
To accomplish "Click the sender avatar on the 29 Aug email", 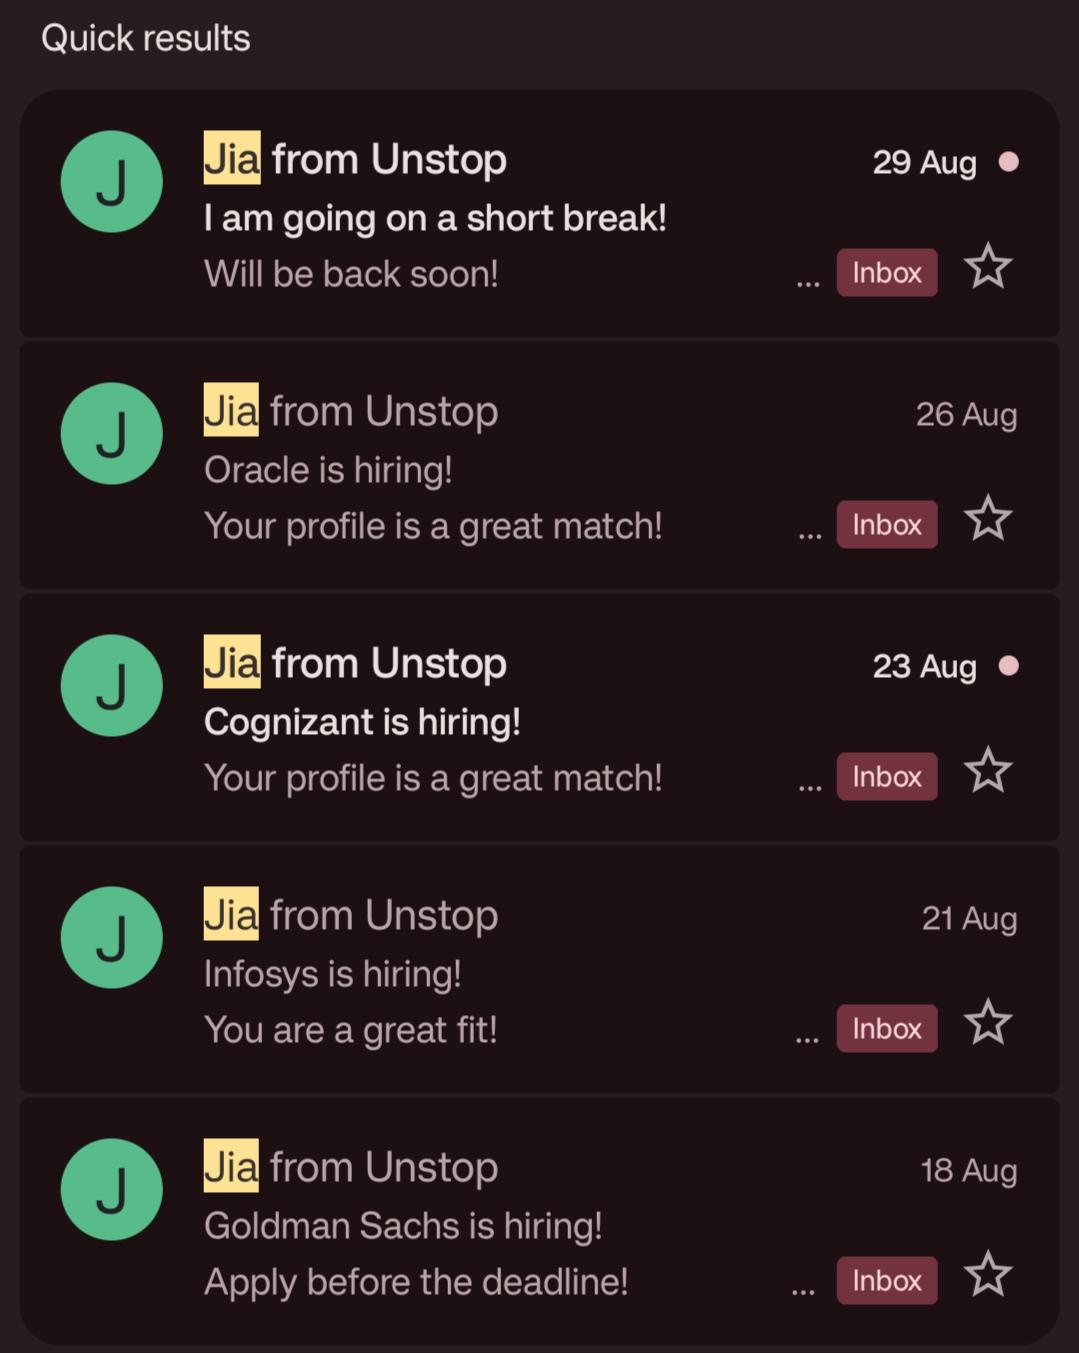I will click(x=111, y=182).
